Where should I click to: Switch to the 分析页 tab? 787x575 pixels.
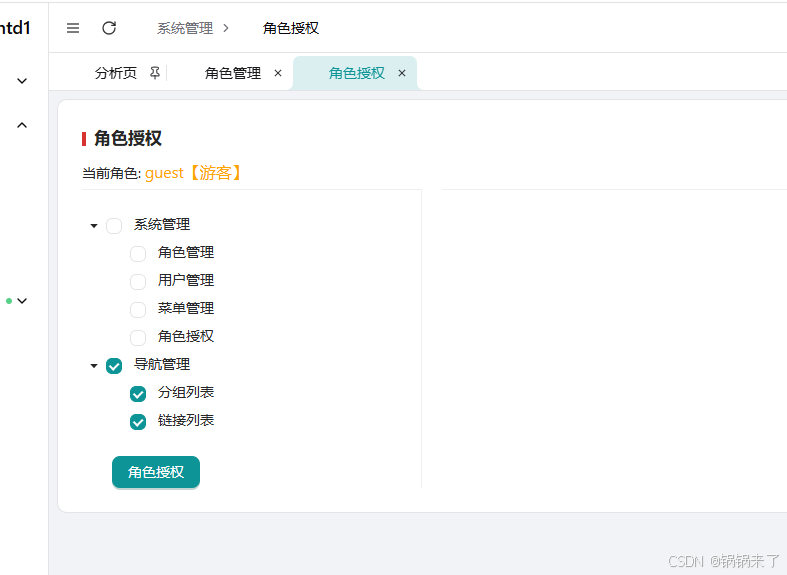116,73
